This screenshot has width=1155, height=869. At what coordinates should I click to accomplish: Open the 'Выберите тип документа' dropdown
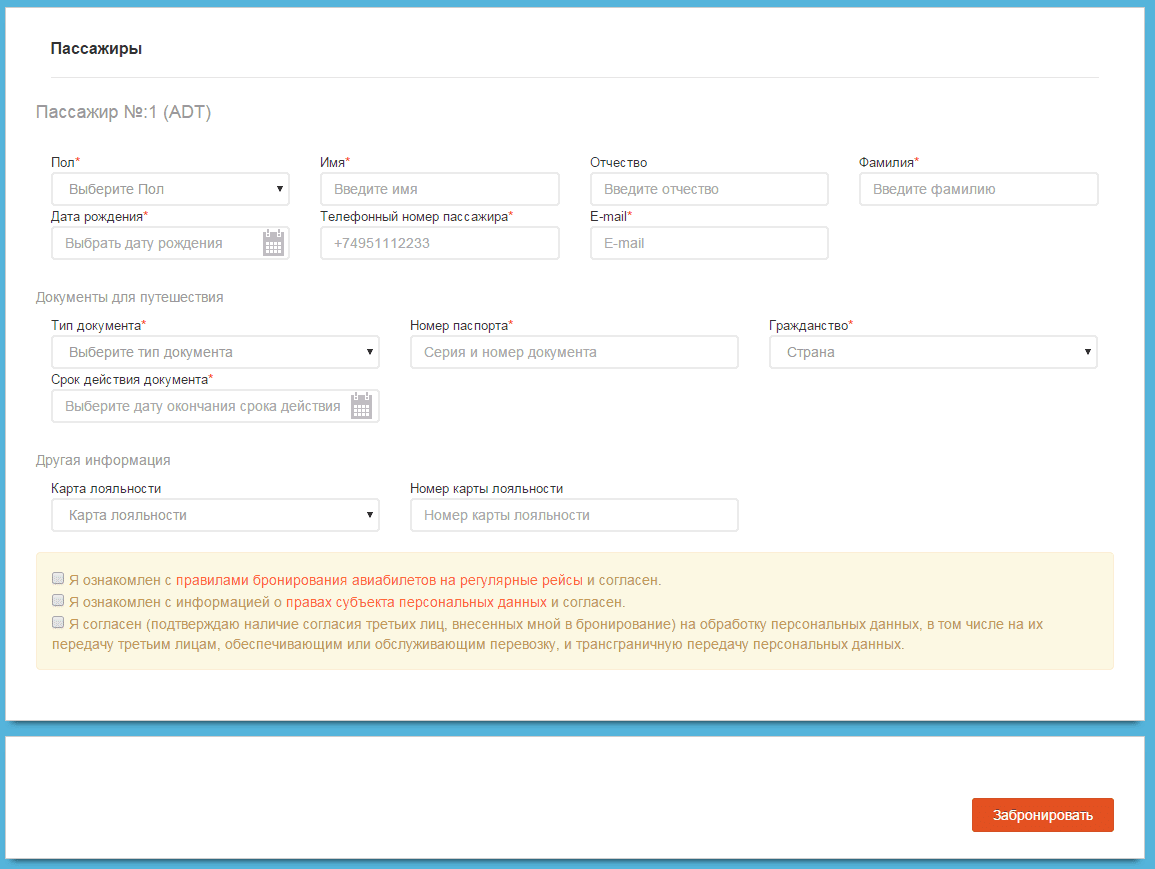tap(215, 352)
